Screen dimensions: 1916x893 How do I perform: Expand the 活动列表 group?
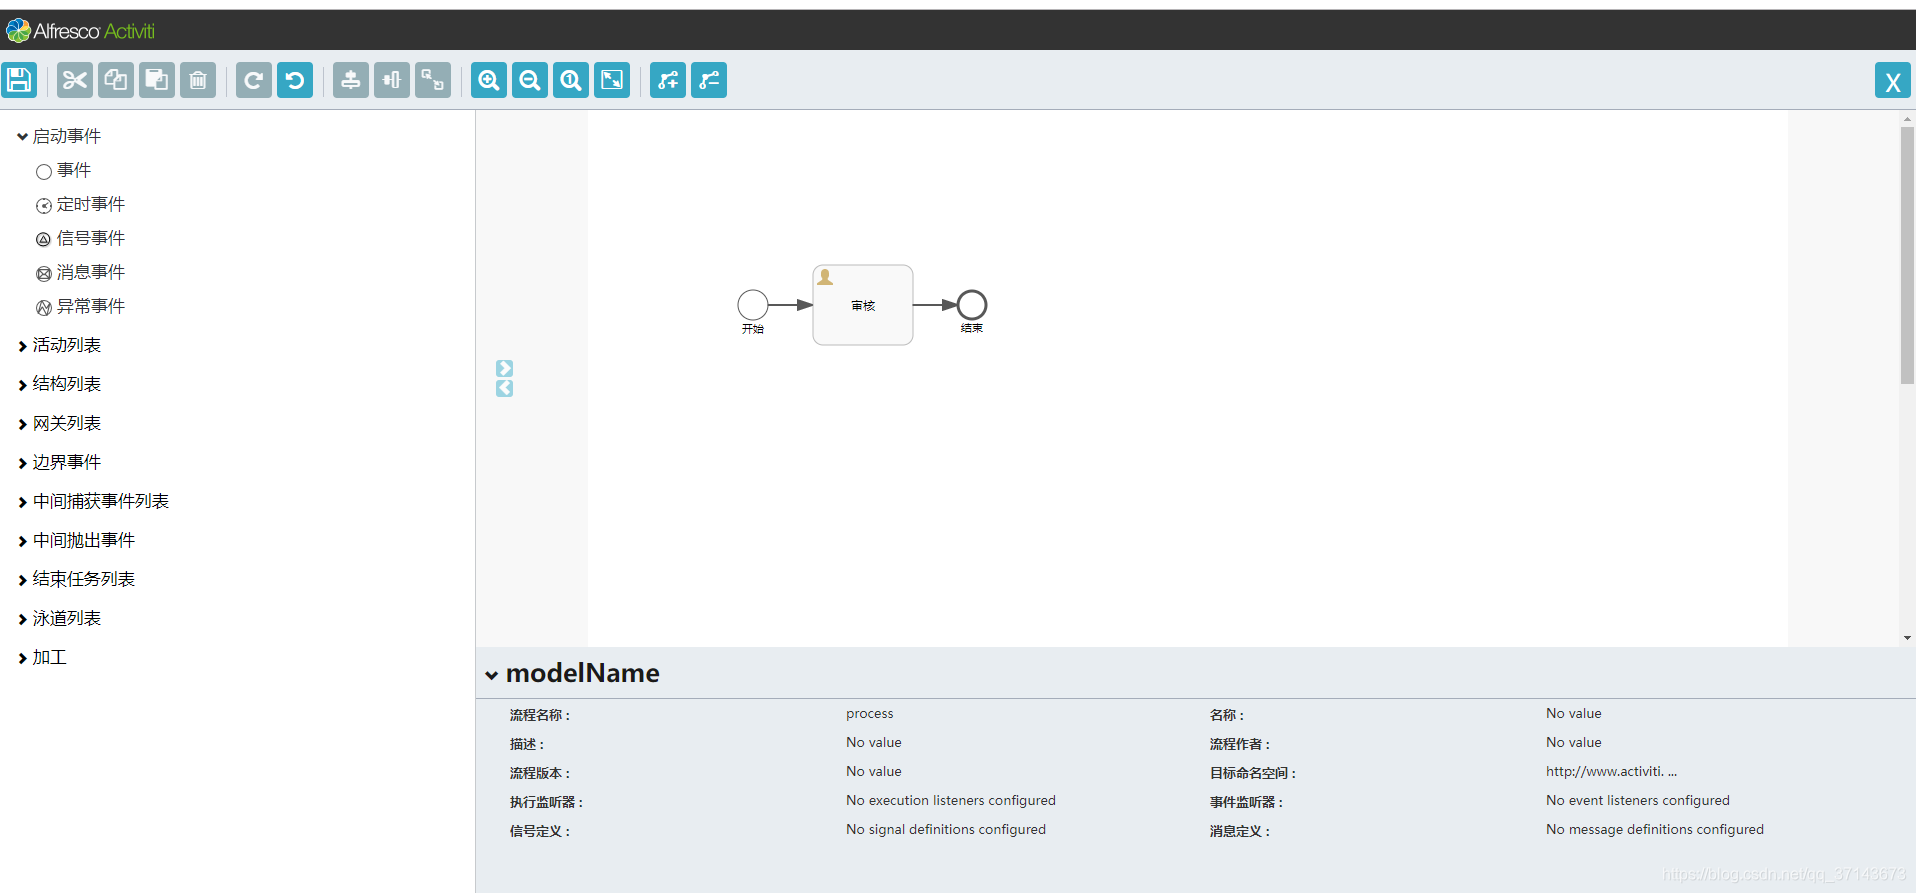point(59,345)
